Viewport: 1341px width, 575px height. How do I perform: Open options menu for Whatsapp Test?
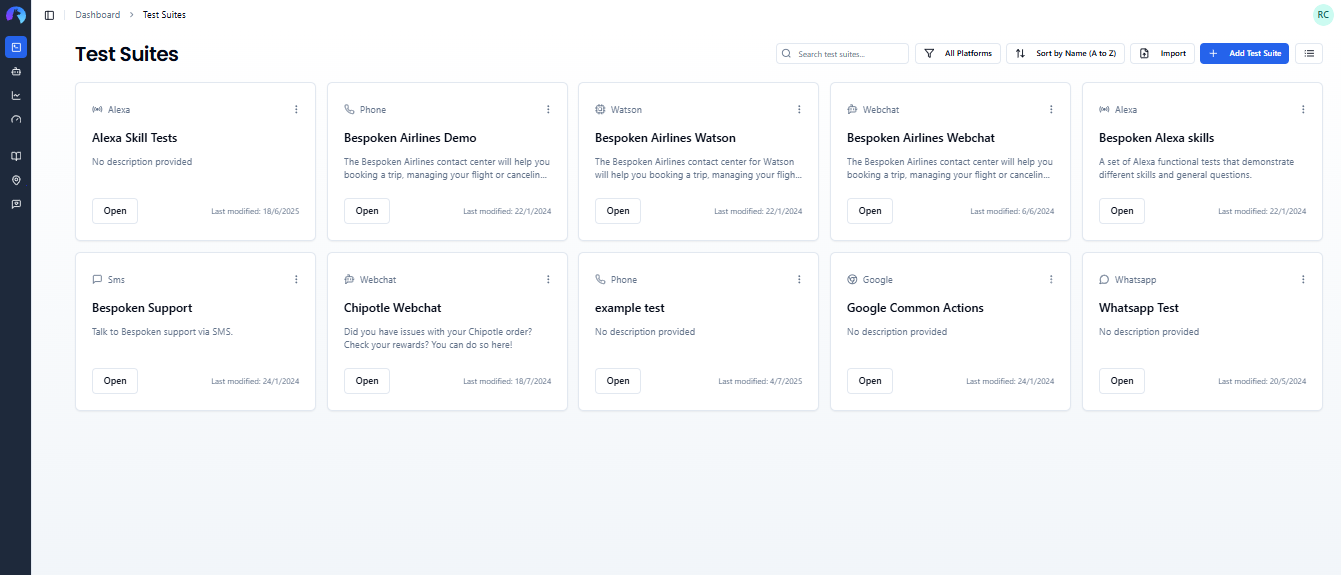point(1303,279)
